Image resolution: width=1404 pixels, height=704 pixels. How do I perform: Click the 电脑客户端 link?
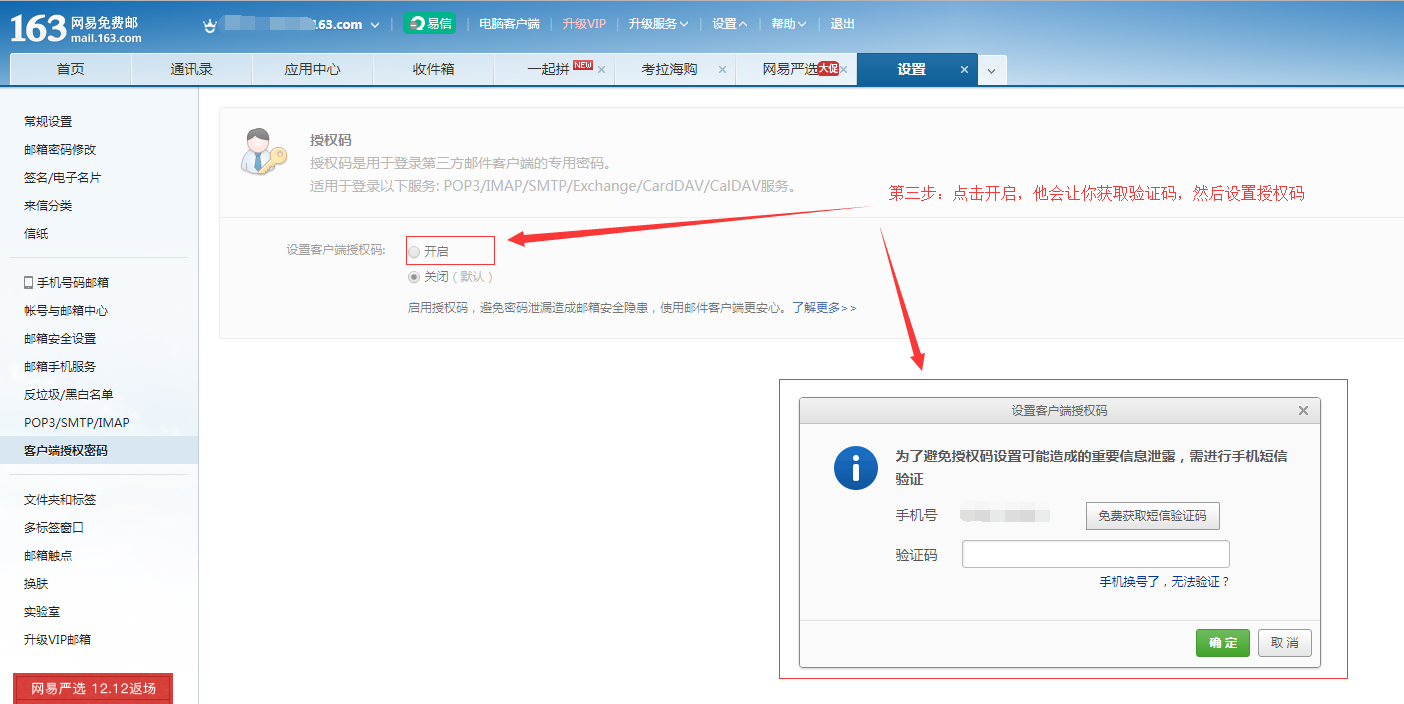(x=509, y=23)
